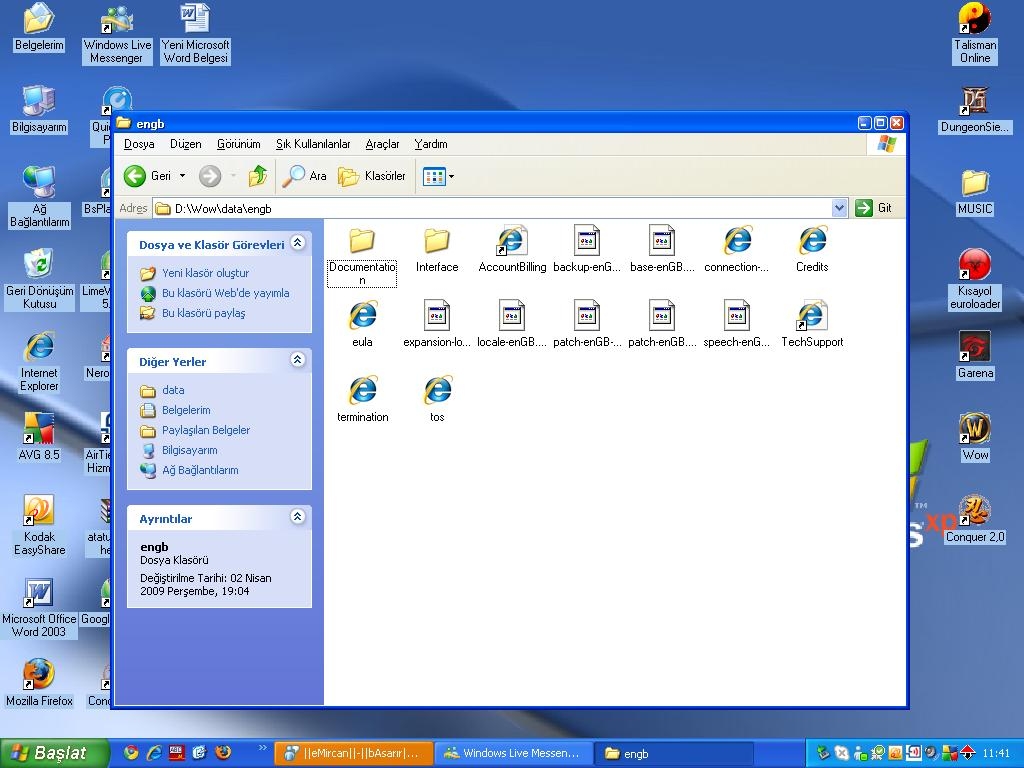Screen dimensions: 1024x768
Task: Toggle the Klasörler folders pane
Action: (x=372, y=176)
